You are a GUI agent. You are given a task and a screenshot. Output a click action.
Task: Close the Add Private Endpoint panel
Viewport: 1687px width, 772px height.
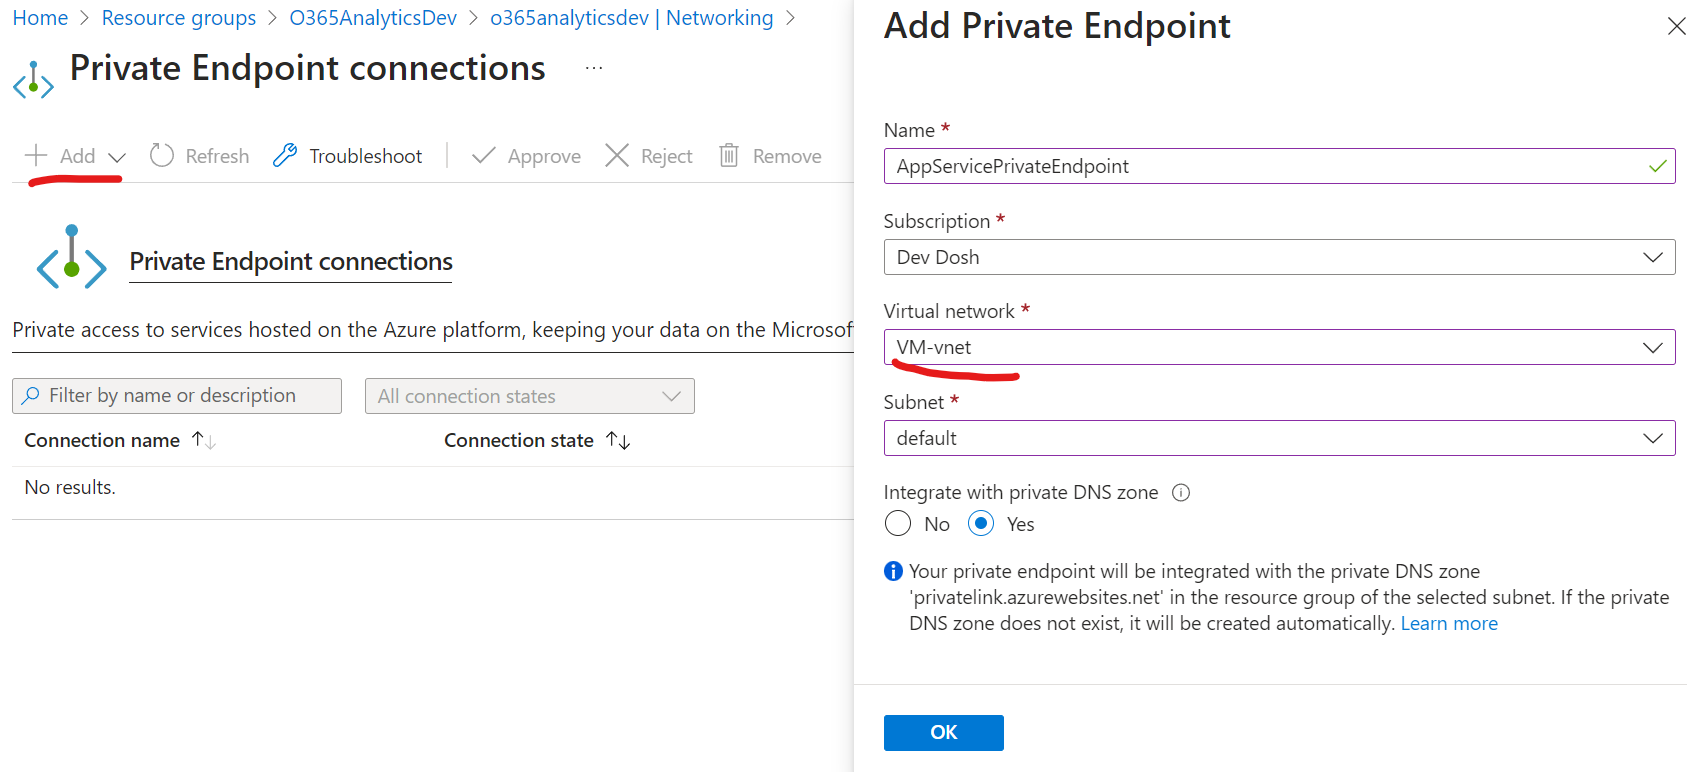click(x=1676, y=26)
